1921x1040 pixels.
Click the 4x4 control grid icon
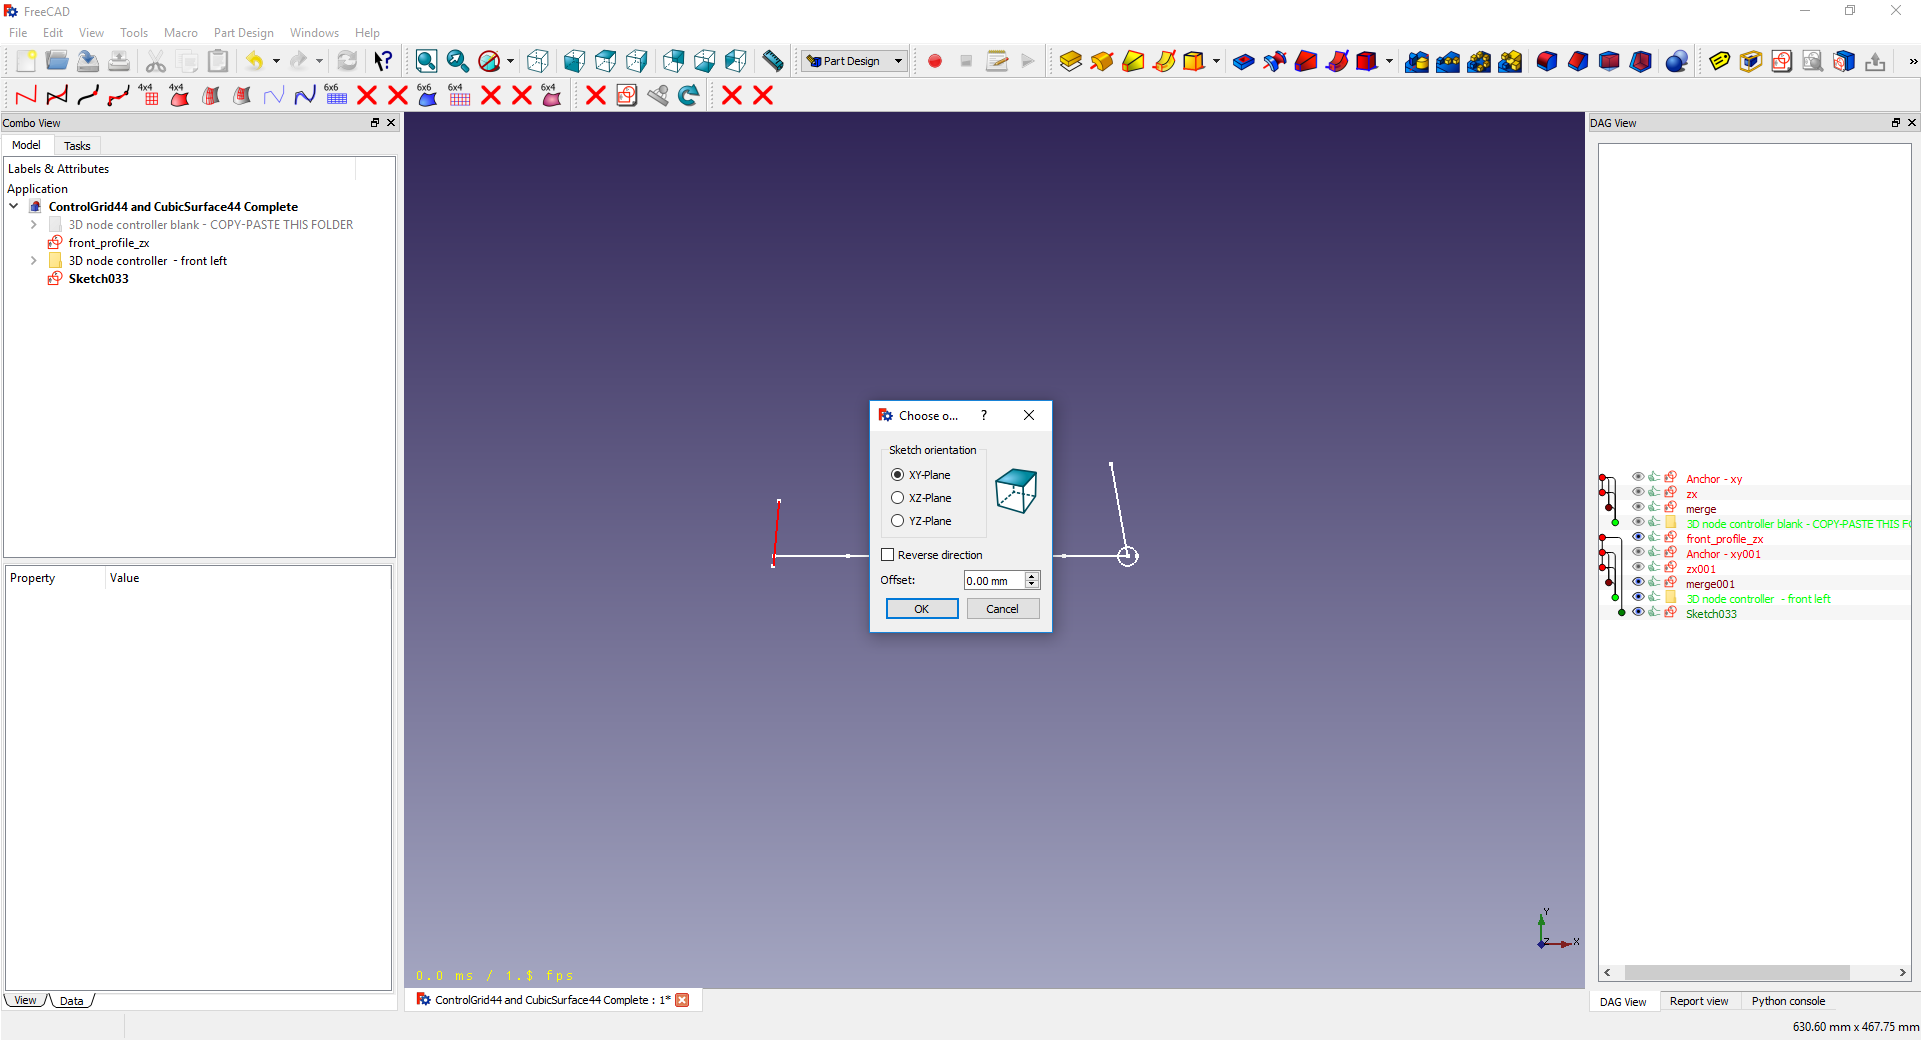click(149, 95)
